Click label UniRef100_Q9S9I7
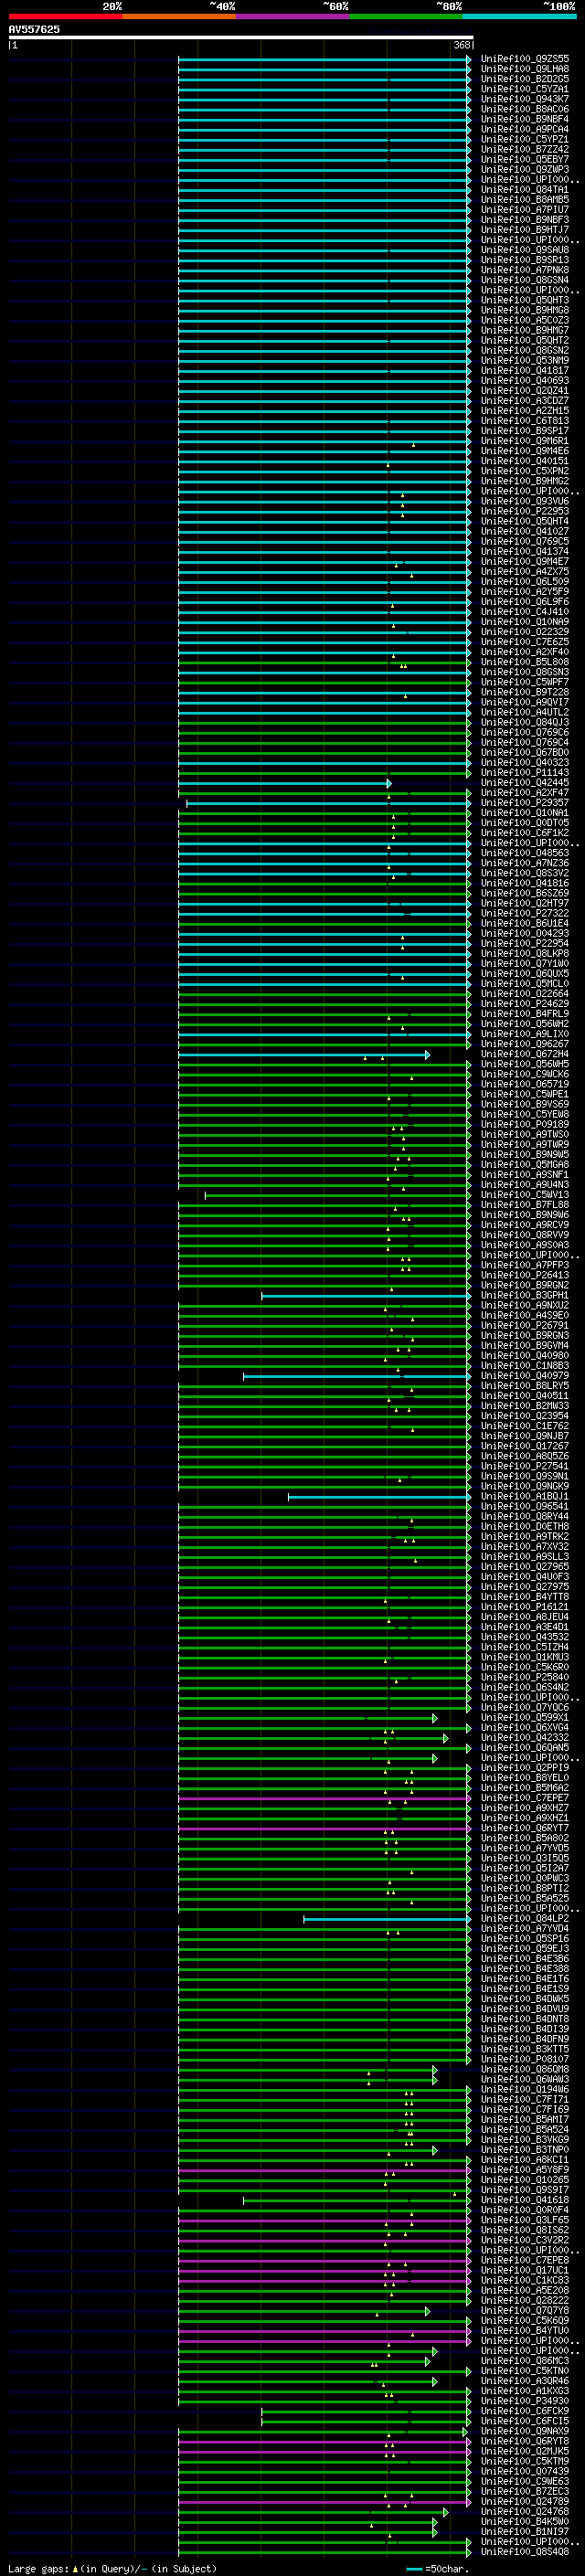This screenshot has height=2576, width=585. pos(525,2189)
